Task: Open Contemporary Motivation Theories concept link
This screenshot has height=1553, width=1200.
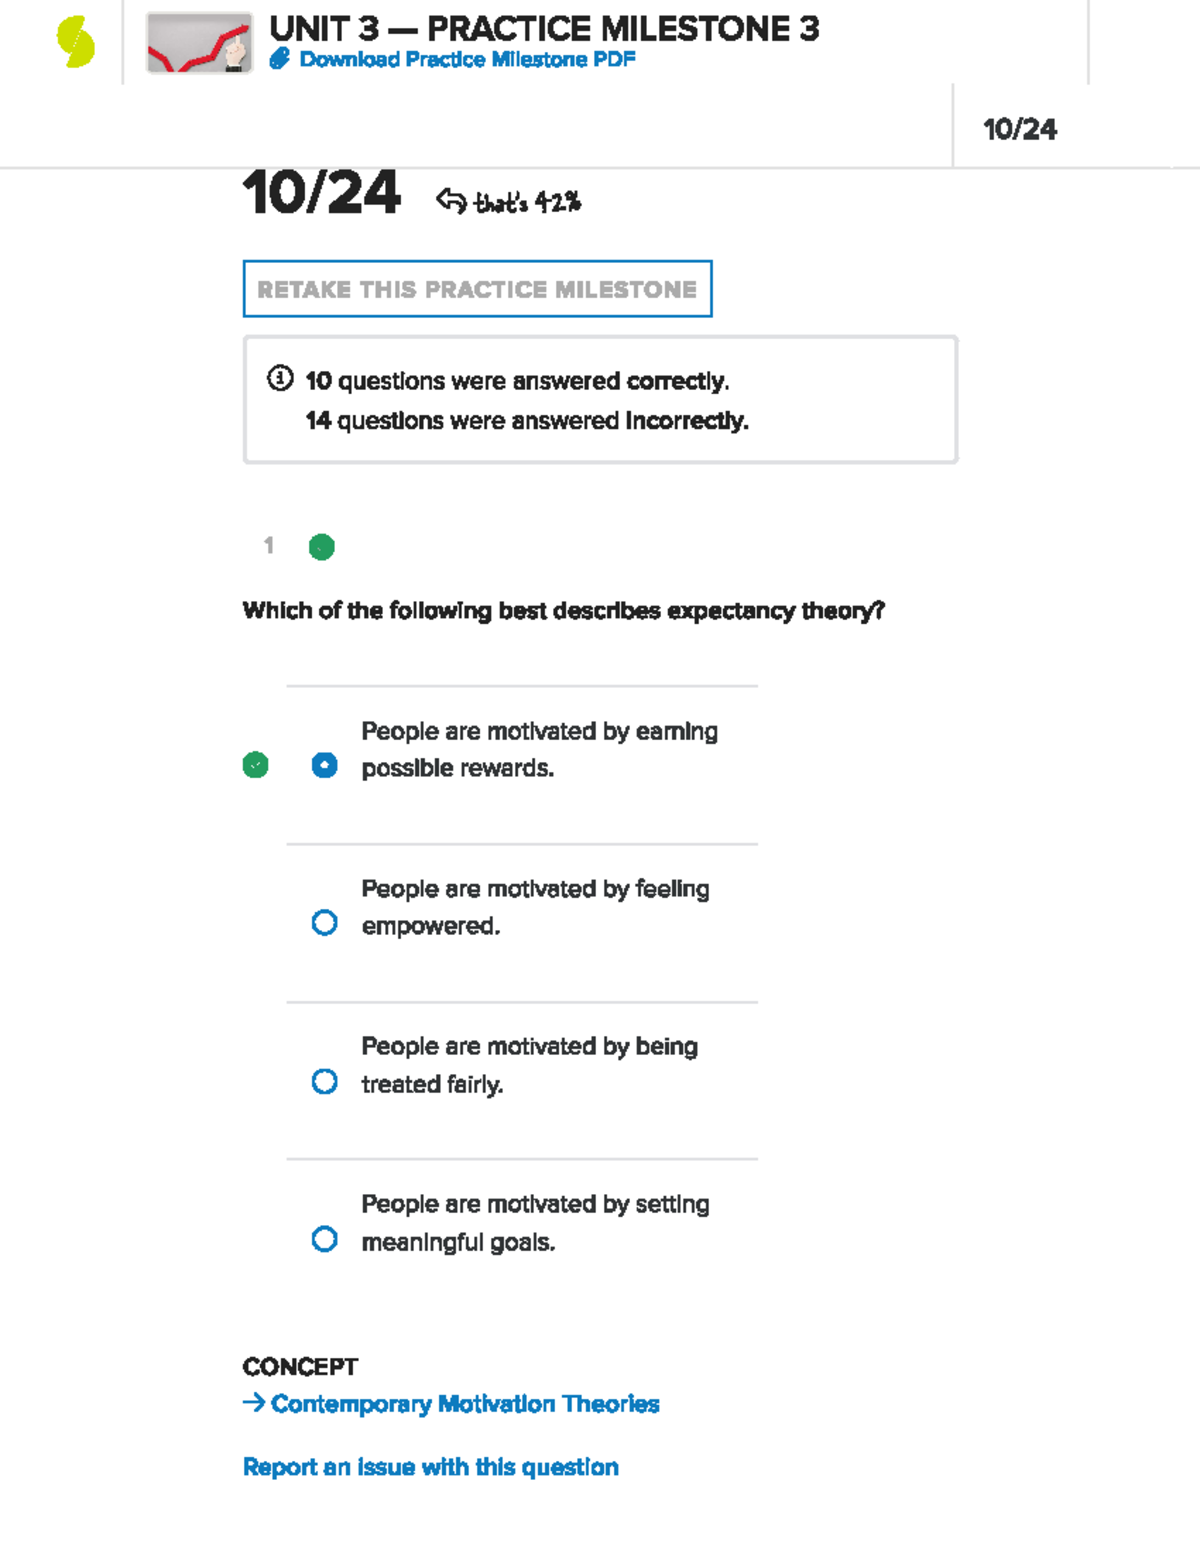Action: pos(465,1404)
